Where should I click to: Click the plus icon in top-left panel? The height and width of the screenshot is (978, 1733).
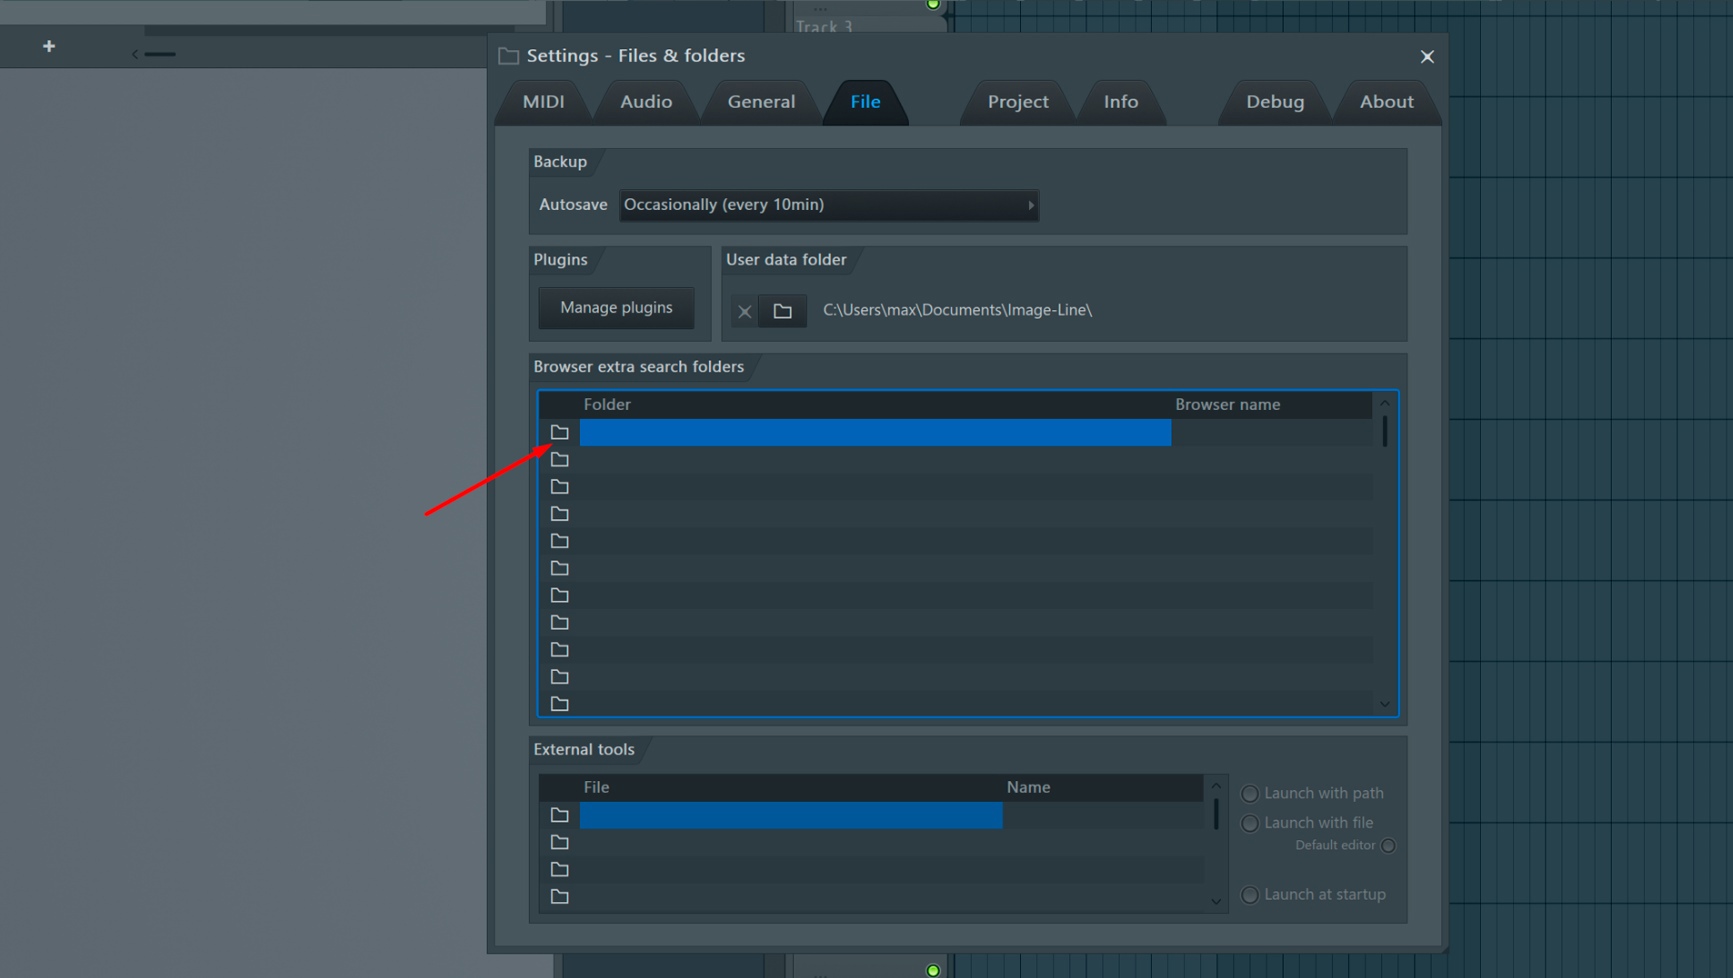click(x=49, y=46)
